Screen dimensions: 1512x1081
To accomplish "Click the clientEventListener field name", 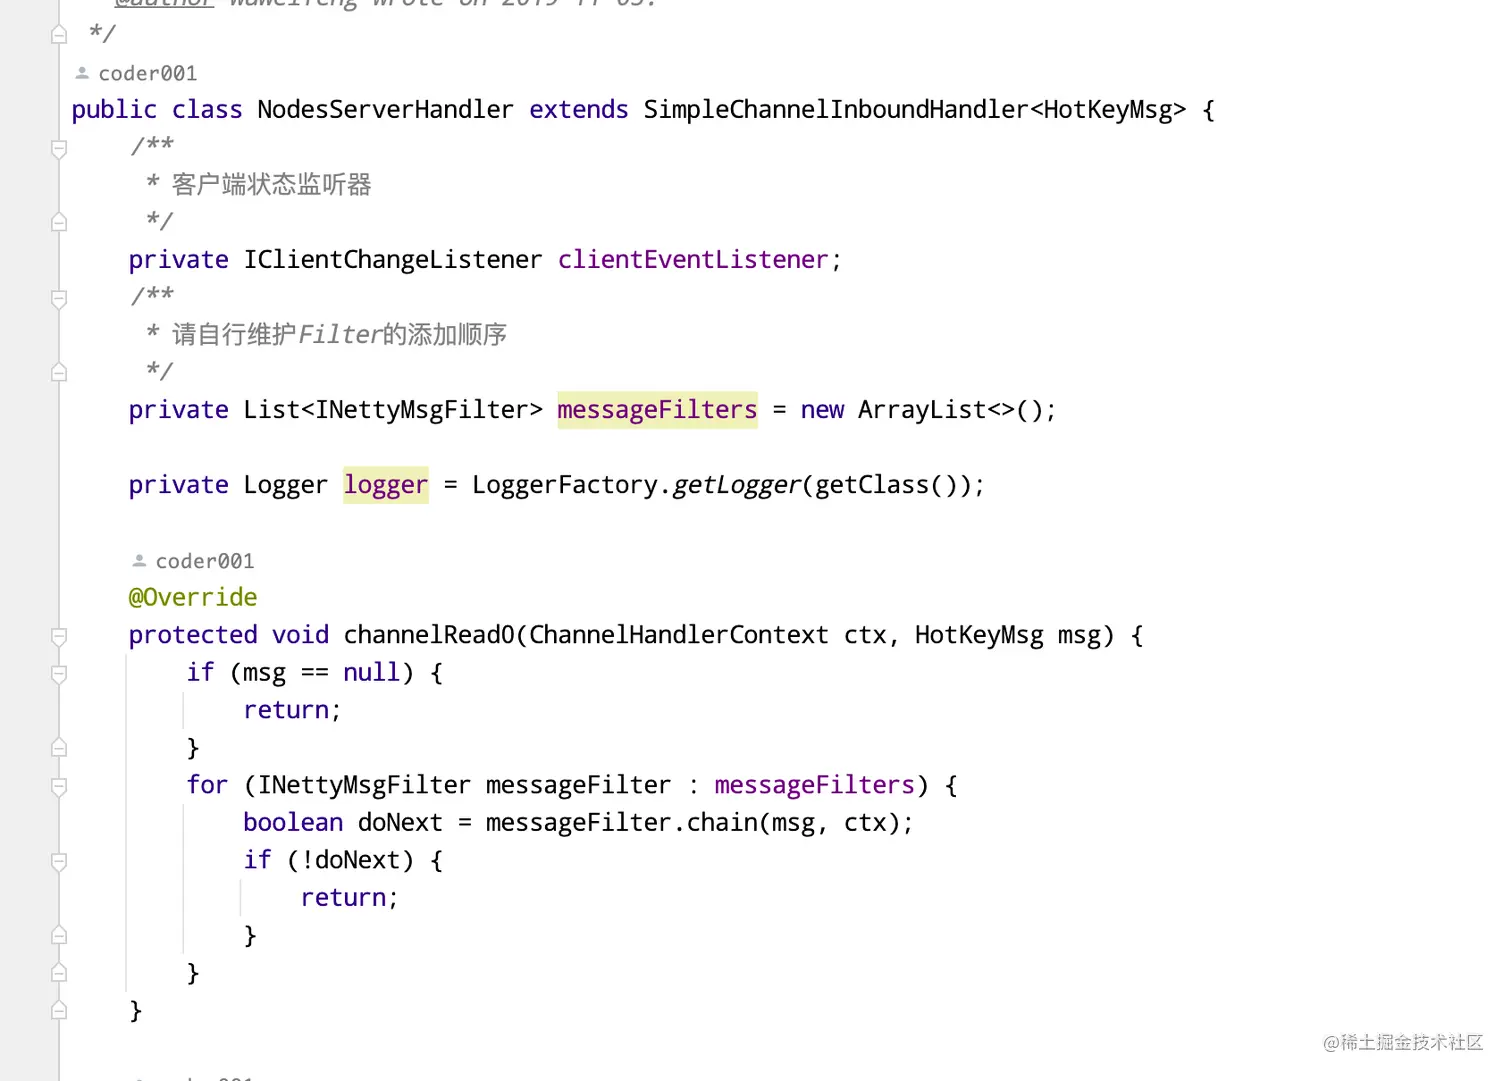I will (693, 259).
